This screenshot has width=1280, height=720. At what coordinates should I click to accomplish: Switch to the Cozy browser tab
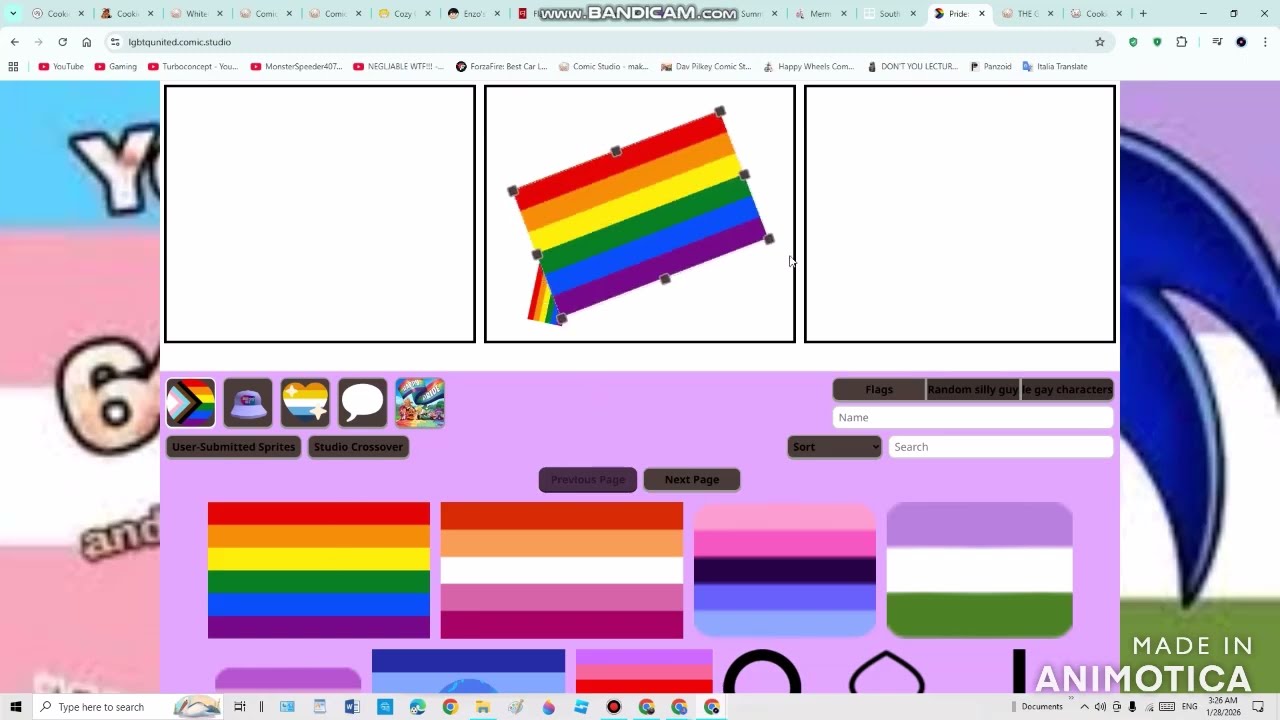click(404, 14)
